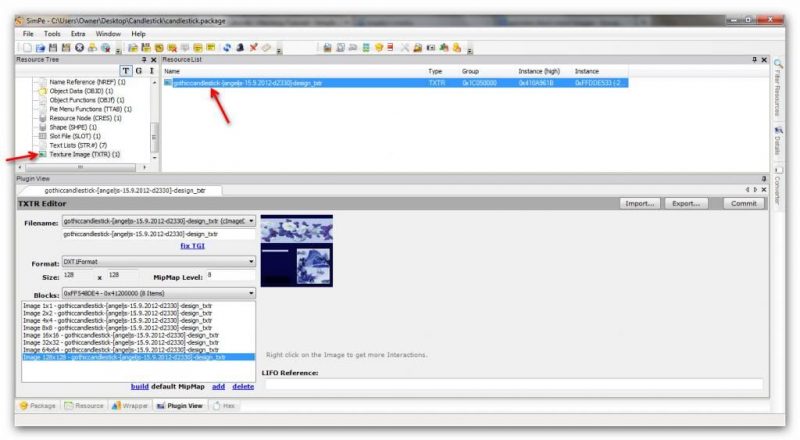The width and height of the screenshot is (800, 440).
Task: Toggle the I view button in Resource Tree
Action: (151, 71)
